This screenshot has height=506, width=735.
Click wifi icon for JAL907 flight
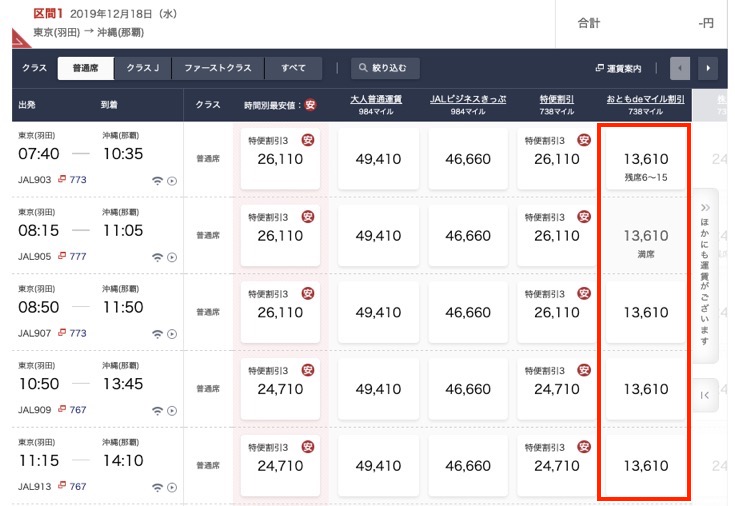click(x=158, y=334)
